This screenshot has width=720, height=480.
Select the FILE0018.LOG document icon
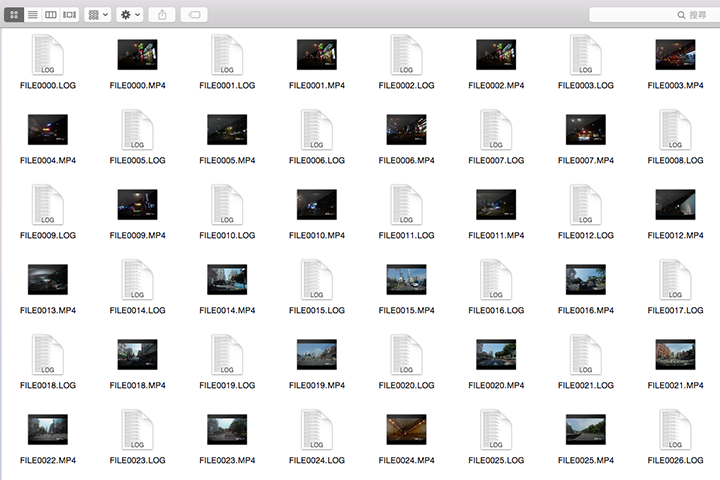tap(48, 355)
